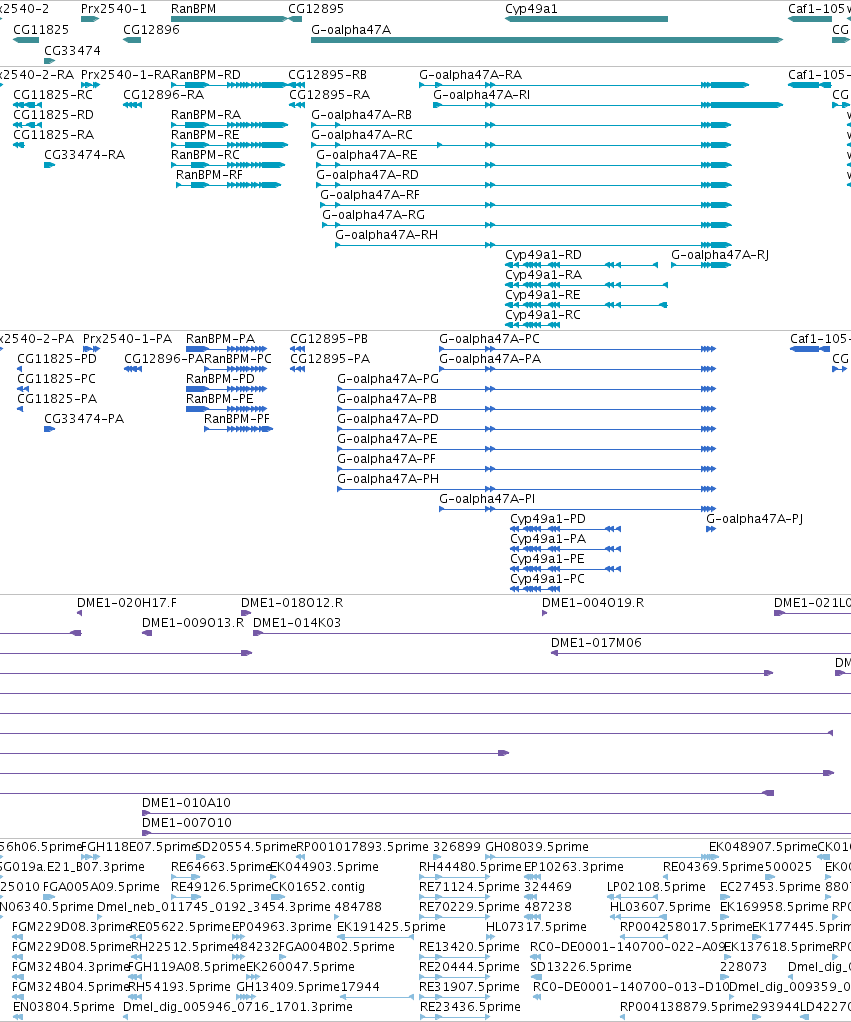This screenshot has height=1022, width=851.
Task: Click EST RH44480.5prime
Action: pos(470,868)
